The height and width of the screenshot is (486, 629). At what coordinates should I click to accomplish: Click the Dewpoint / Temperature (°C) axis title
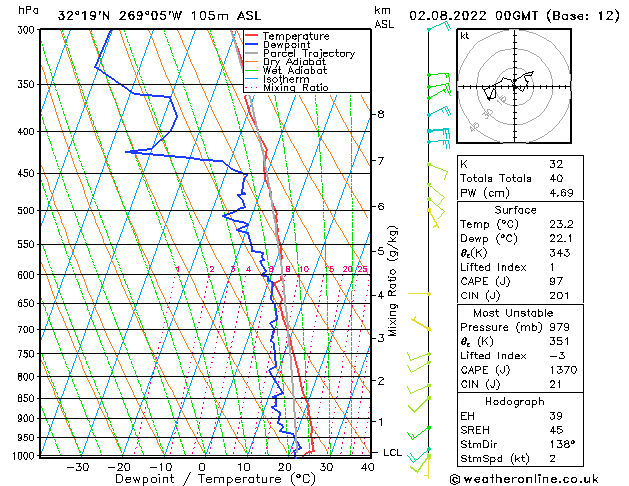pyautogui.click(x=215, y=479)
